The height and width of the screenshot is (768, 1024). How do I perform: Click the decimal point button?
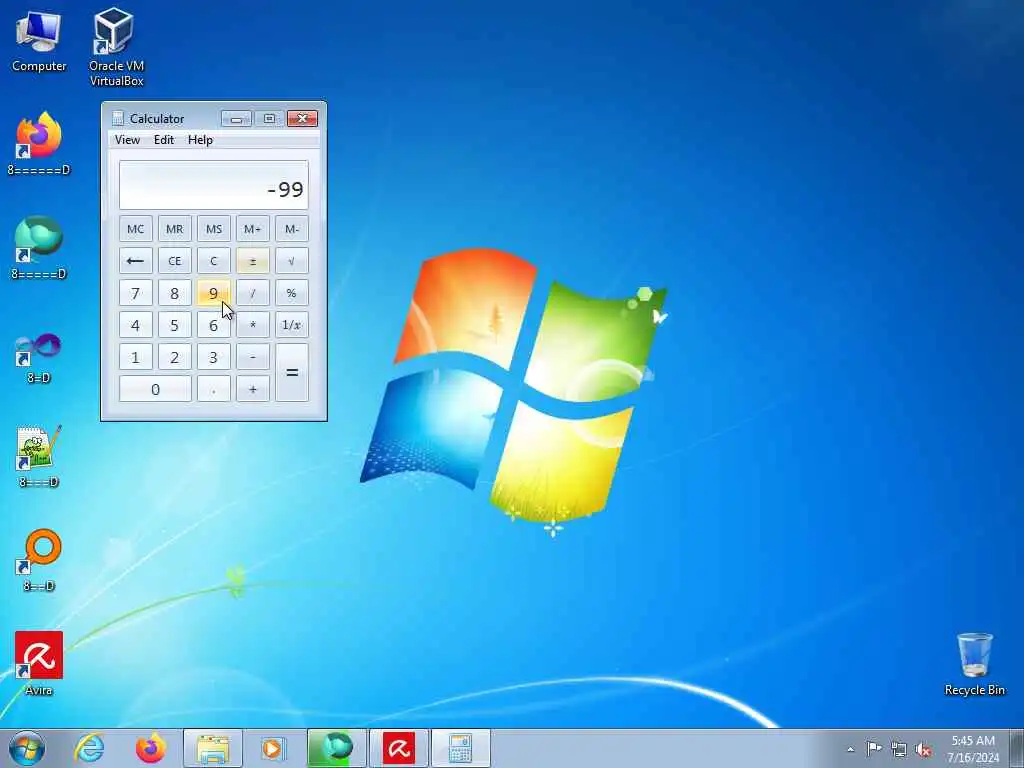[x=214, y=389]
